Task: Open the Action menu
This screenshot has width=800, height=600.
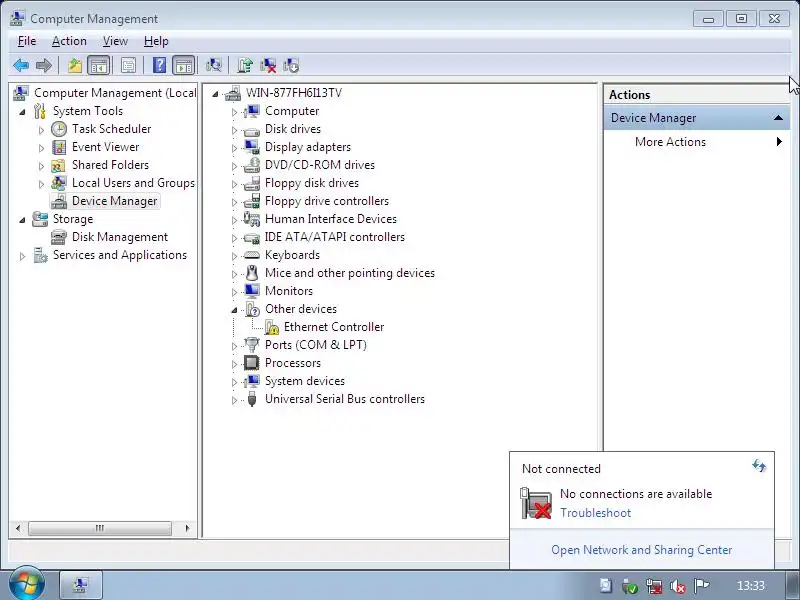Action: tap(69, 41)
